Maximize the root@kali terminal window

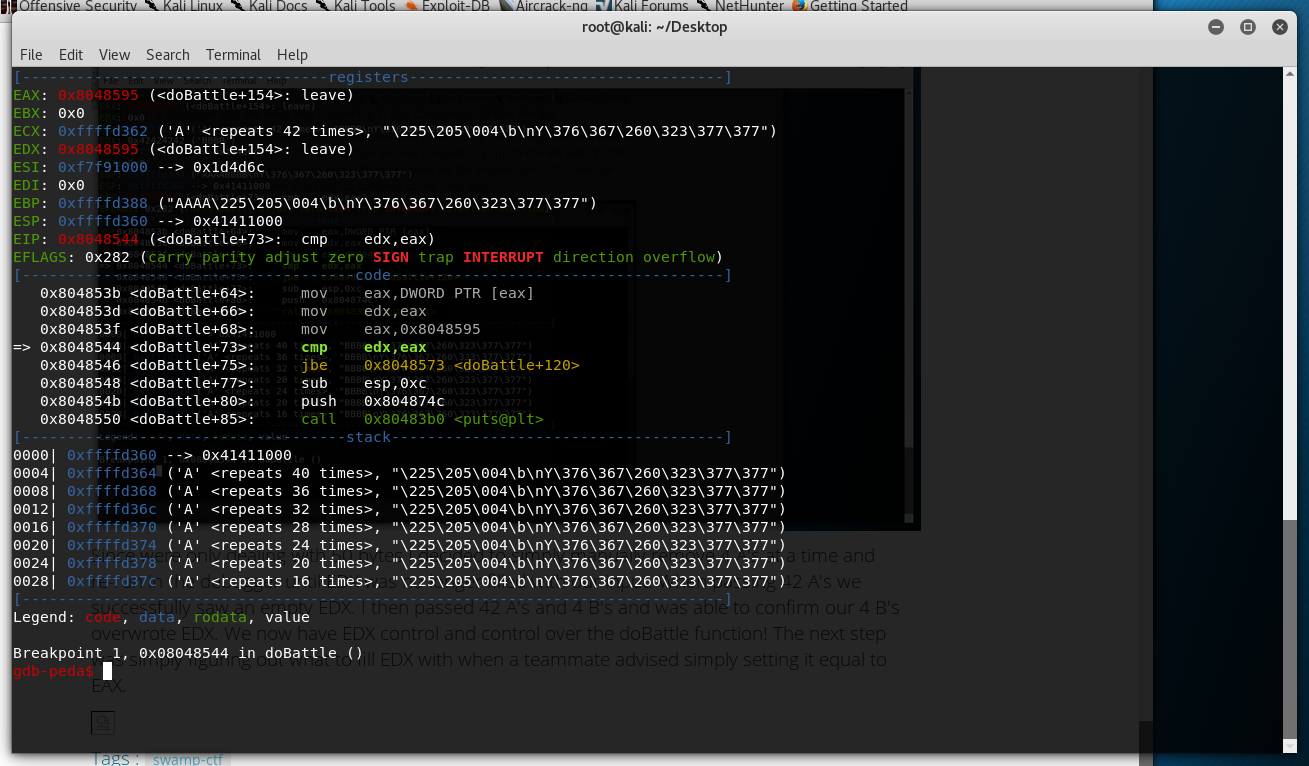(x=1248, y=27)
